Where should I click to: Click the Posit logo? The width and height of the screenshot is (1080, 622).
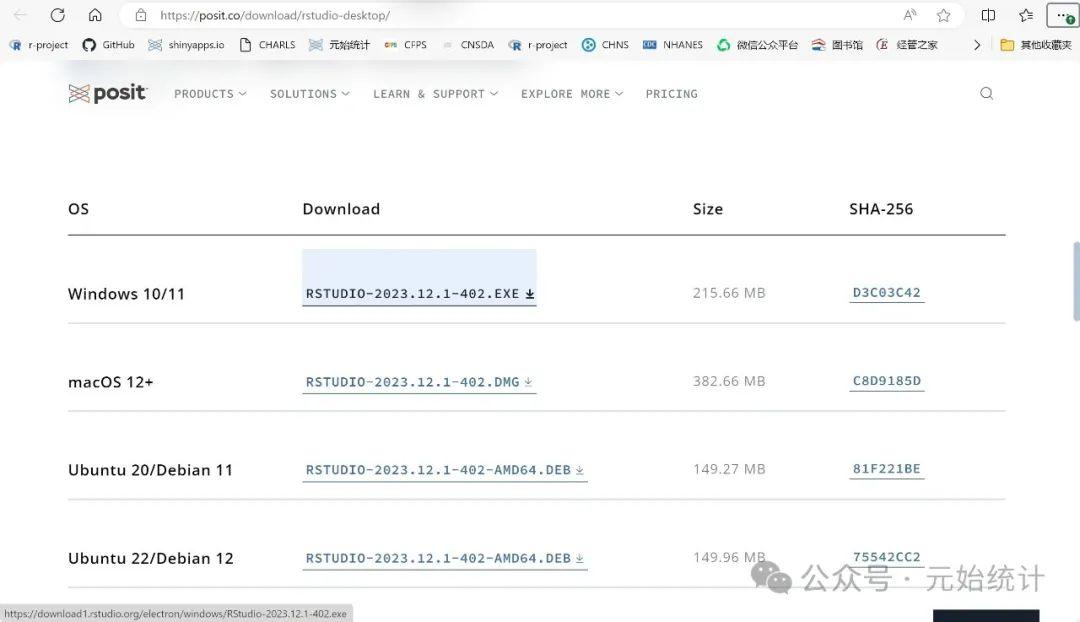[x=108, y=93]
